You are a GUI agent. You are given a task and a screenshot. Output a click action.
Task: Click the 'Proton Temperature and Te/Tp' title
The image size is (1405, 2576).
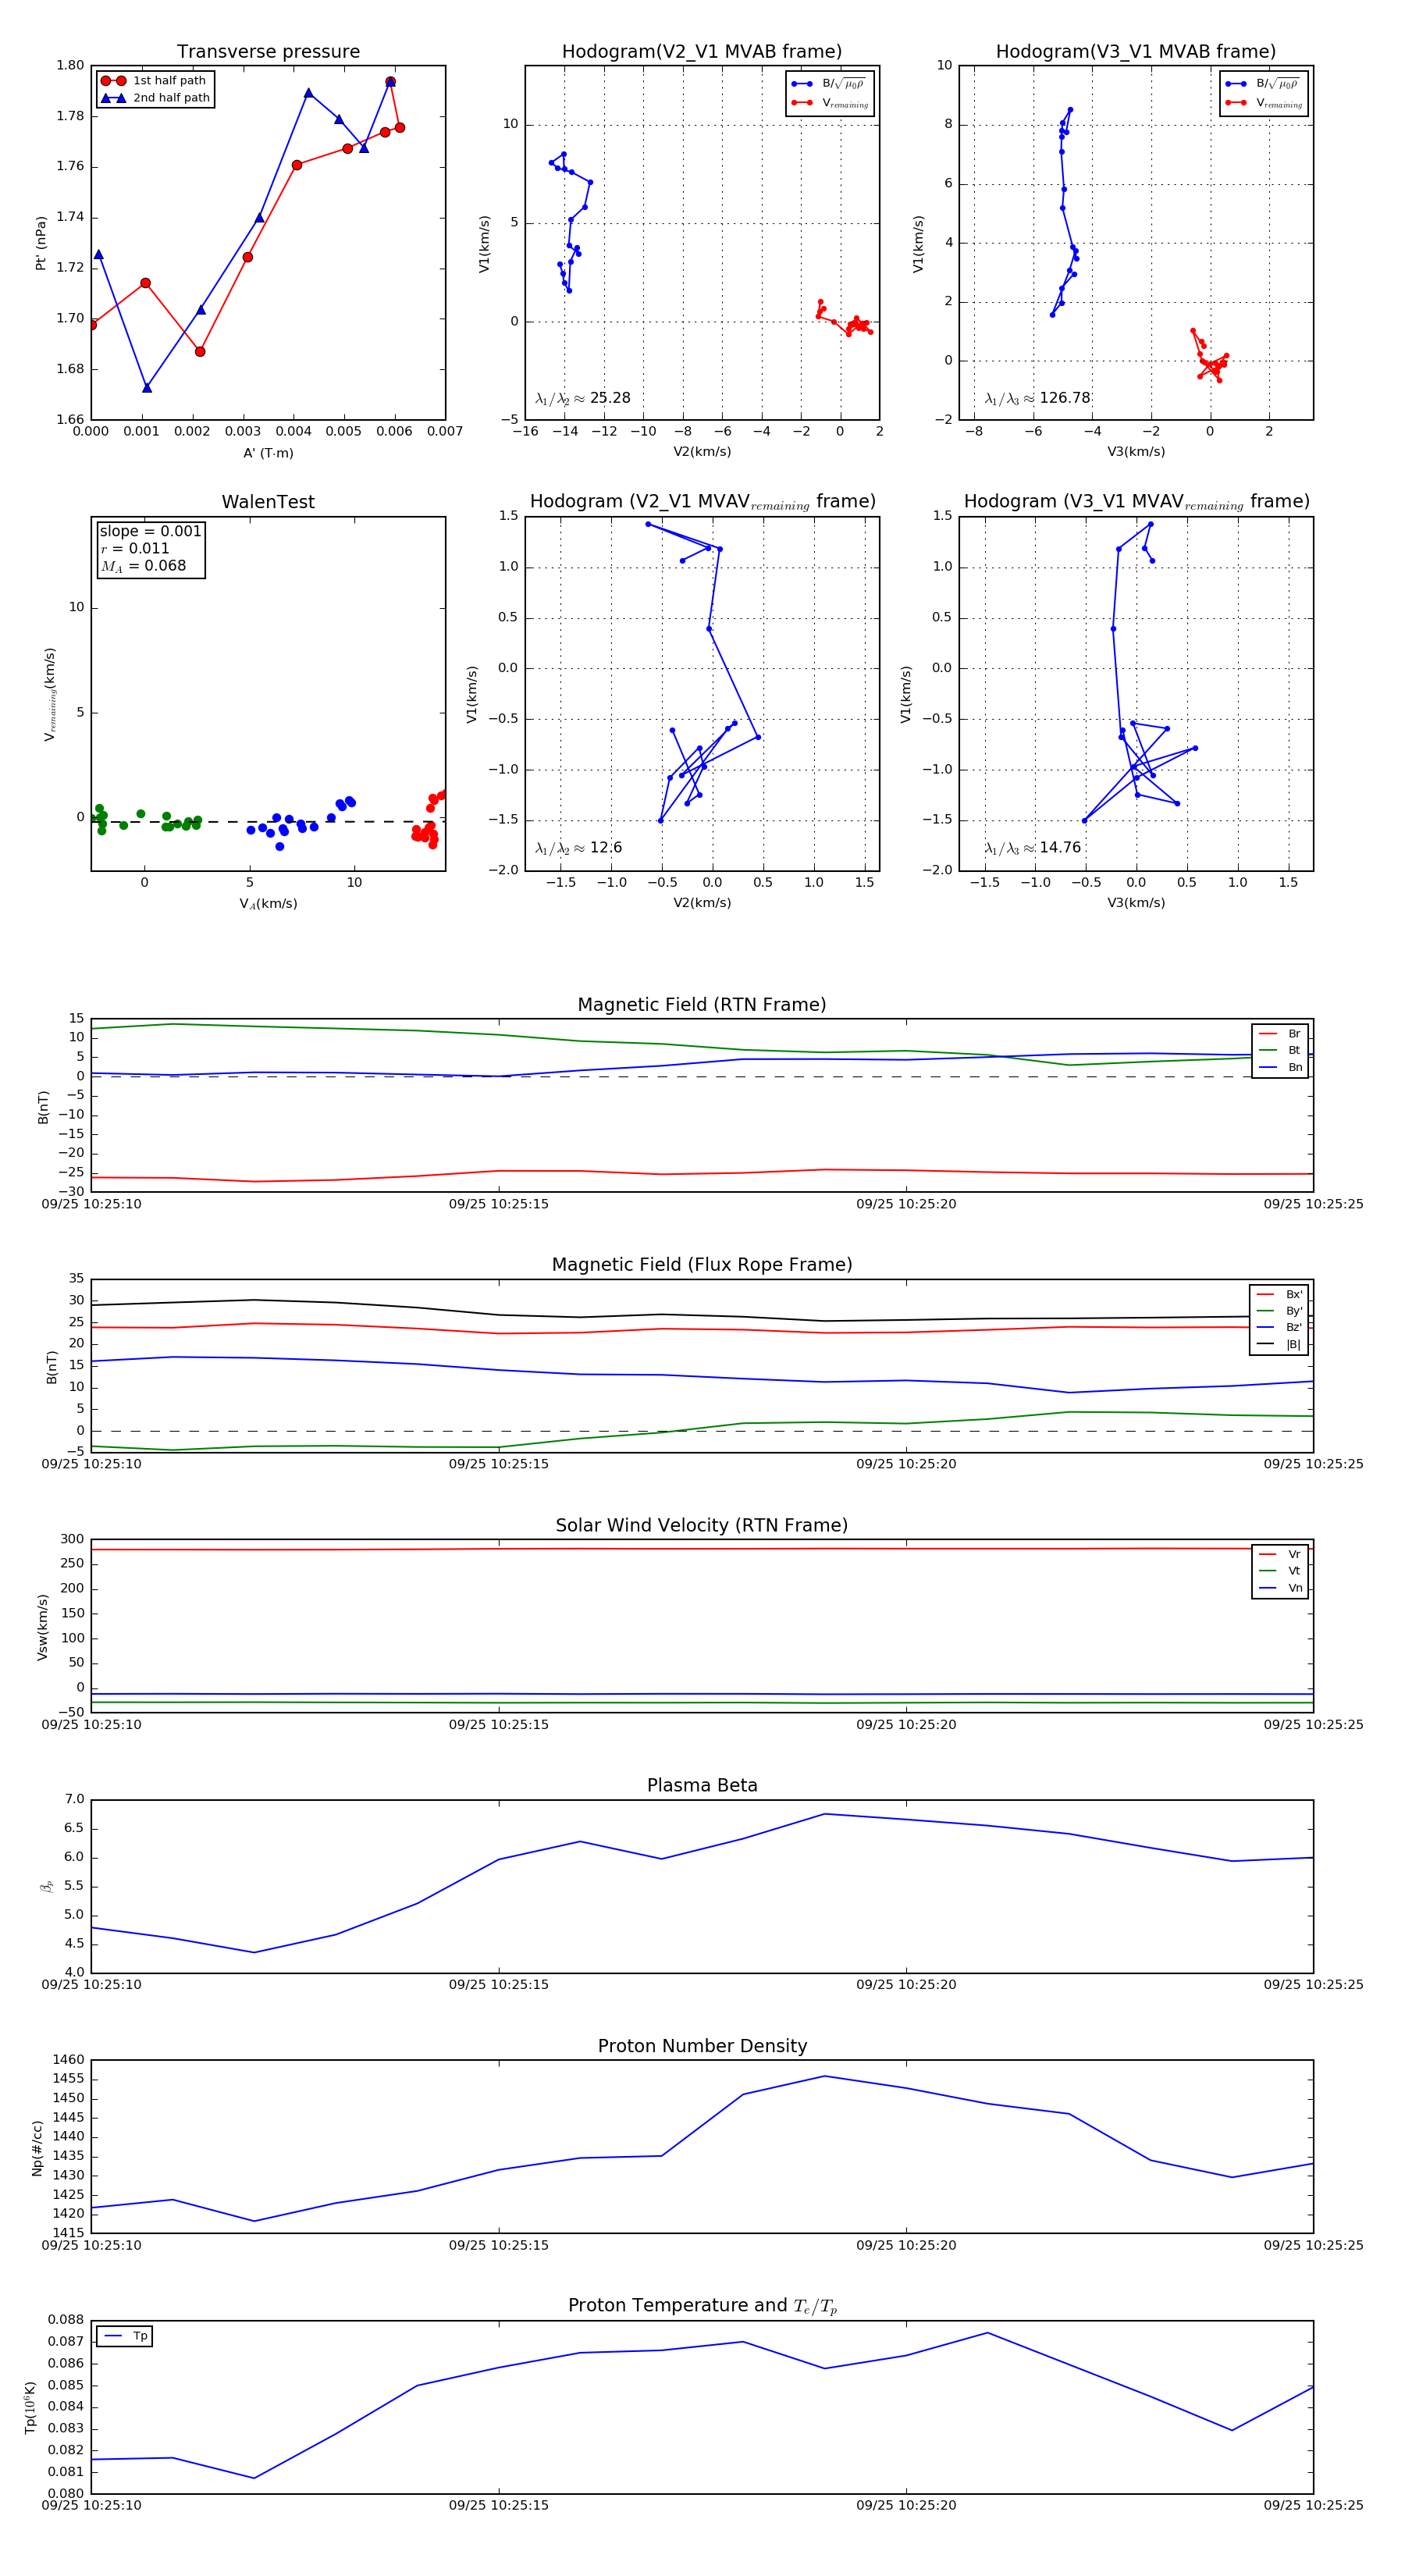tap(702, 2306)
